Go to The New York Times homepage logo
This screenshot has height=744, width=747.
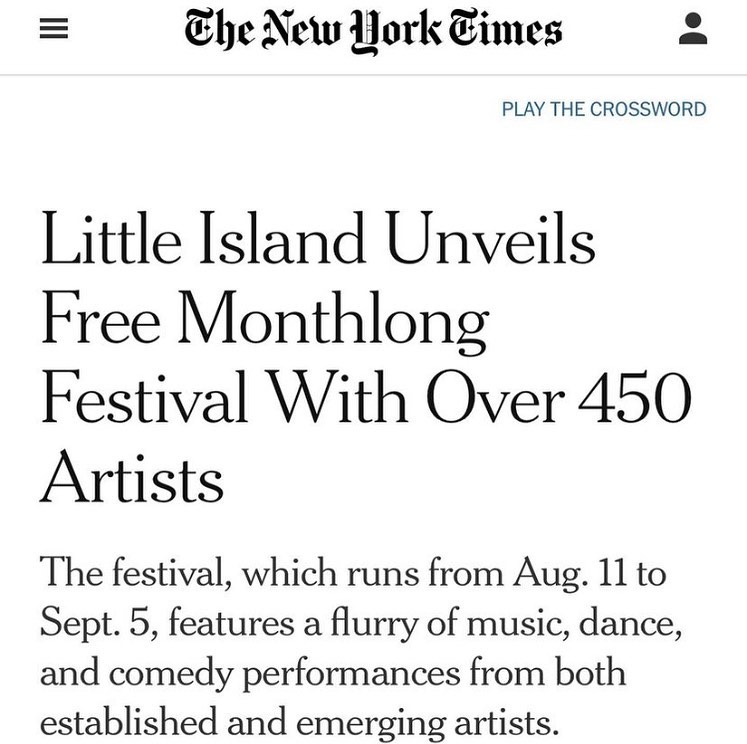(373, 33)
